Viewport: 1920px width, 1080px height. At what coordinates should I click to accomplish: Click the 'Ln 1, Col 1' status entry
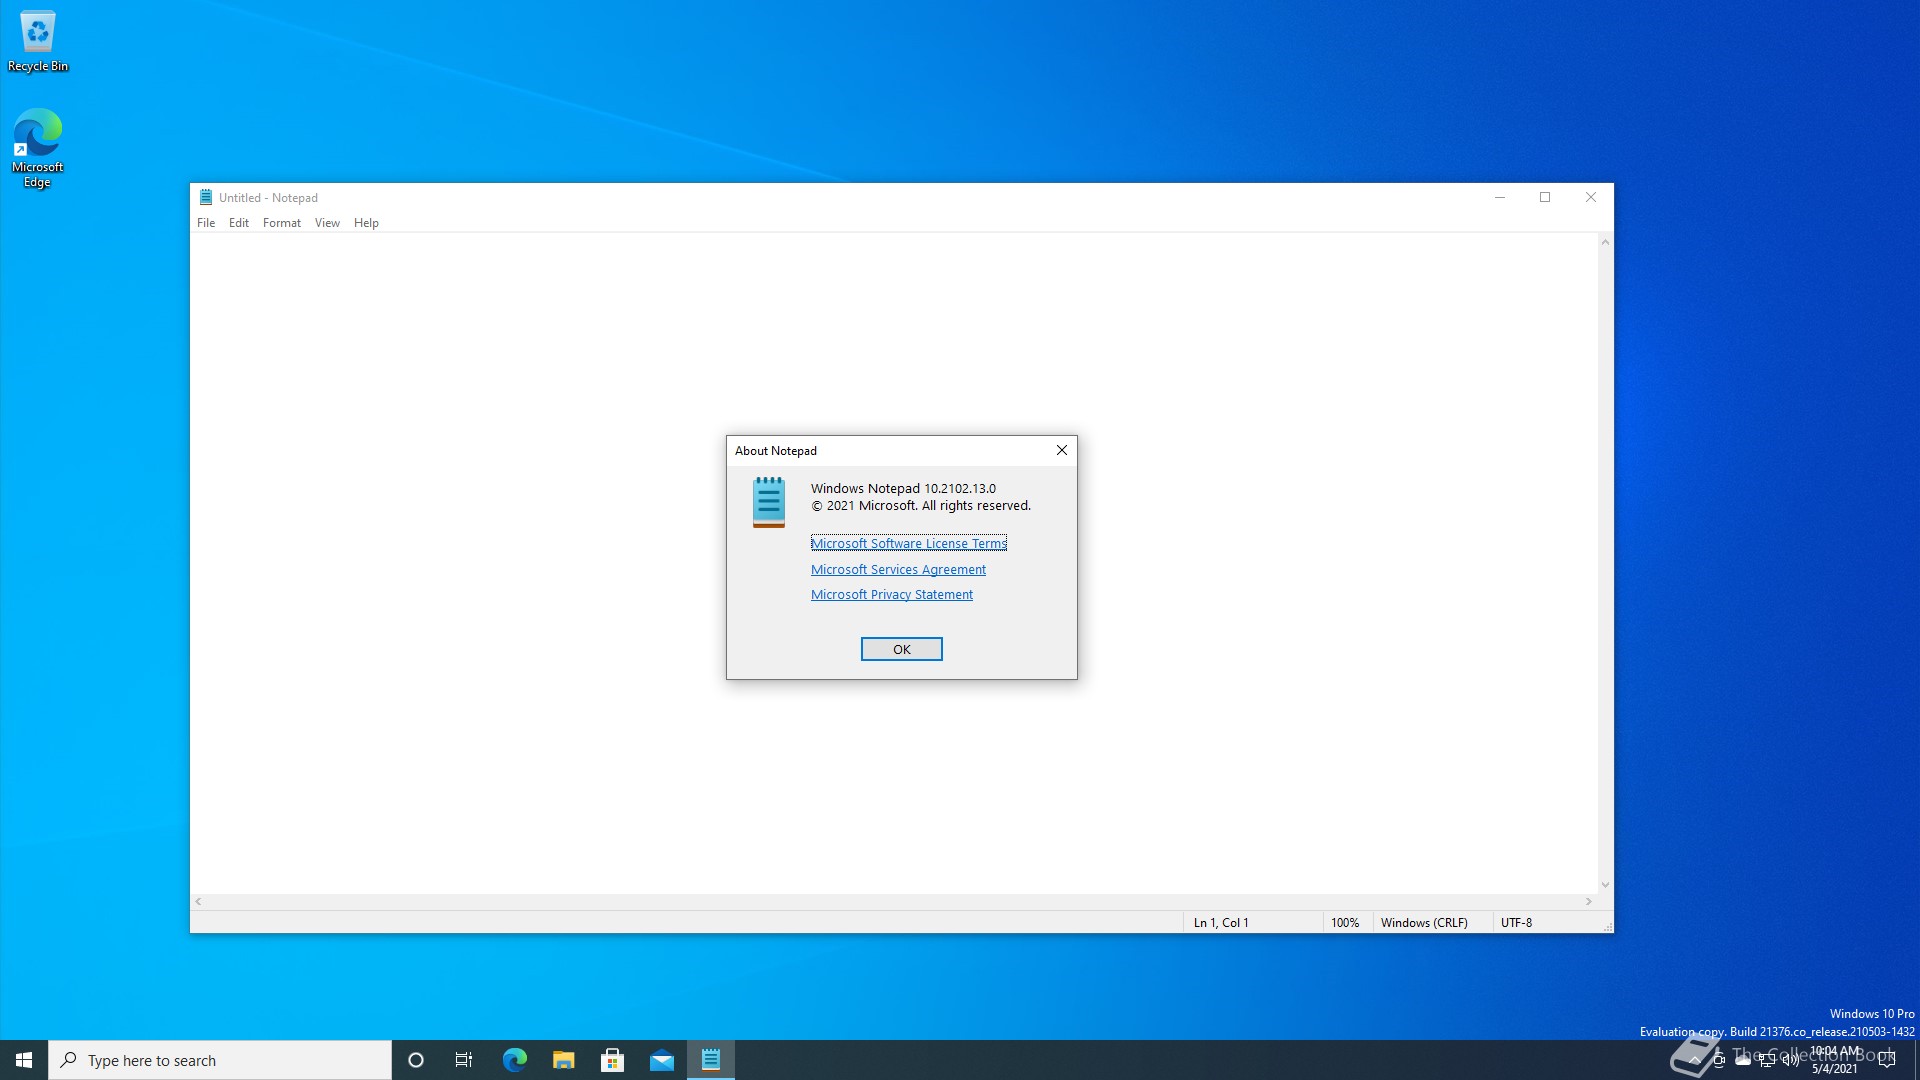(x=1221, y=922)
